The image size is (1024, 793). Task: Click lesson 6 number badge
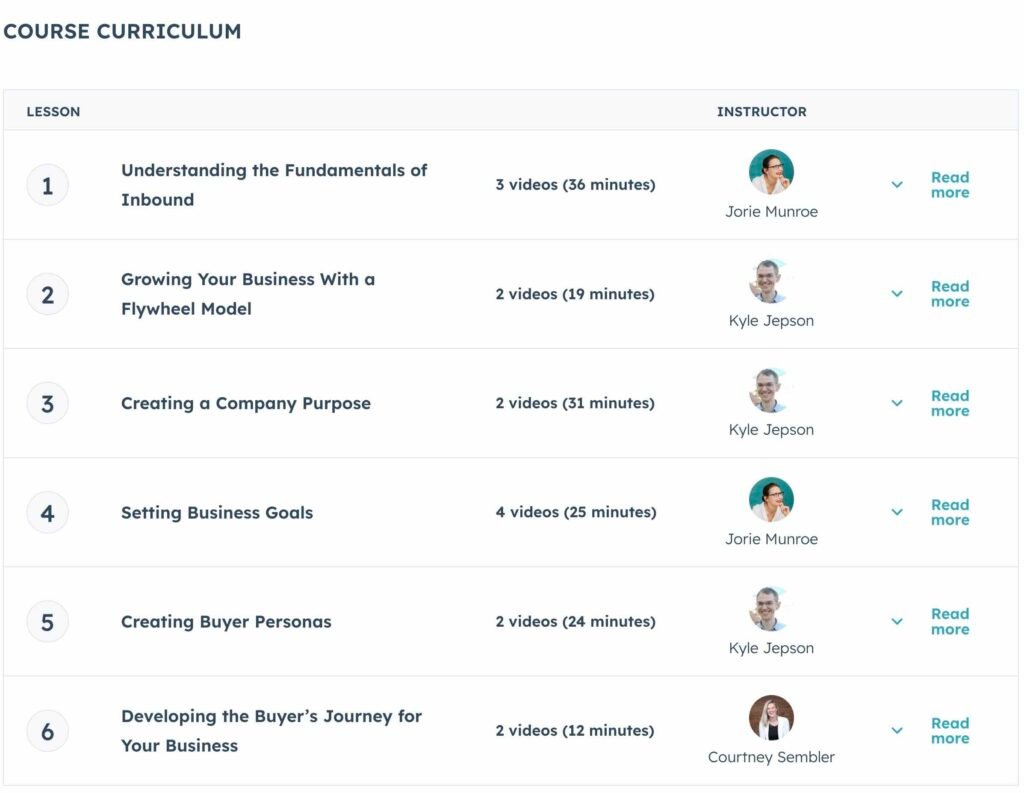coord(47,731)
